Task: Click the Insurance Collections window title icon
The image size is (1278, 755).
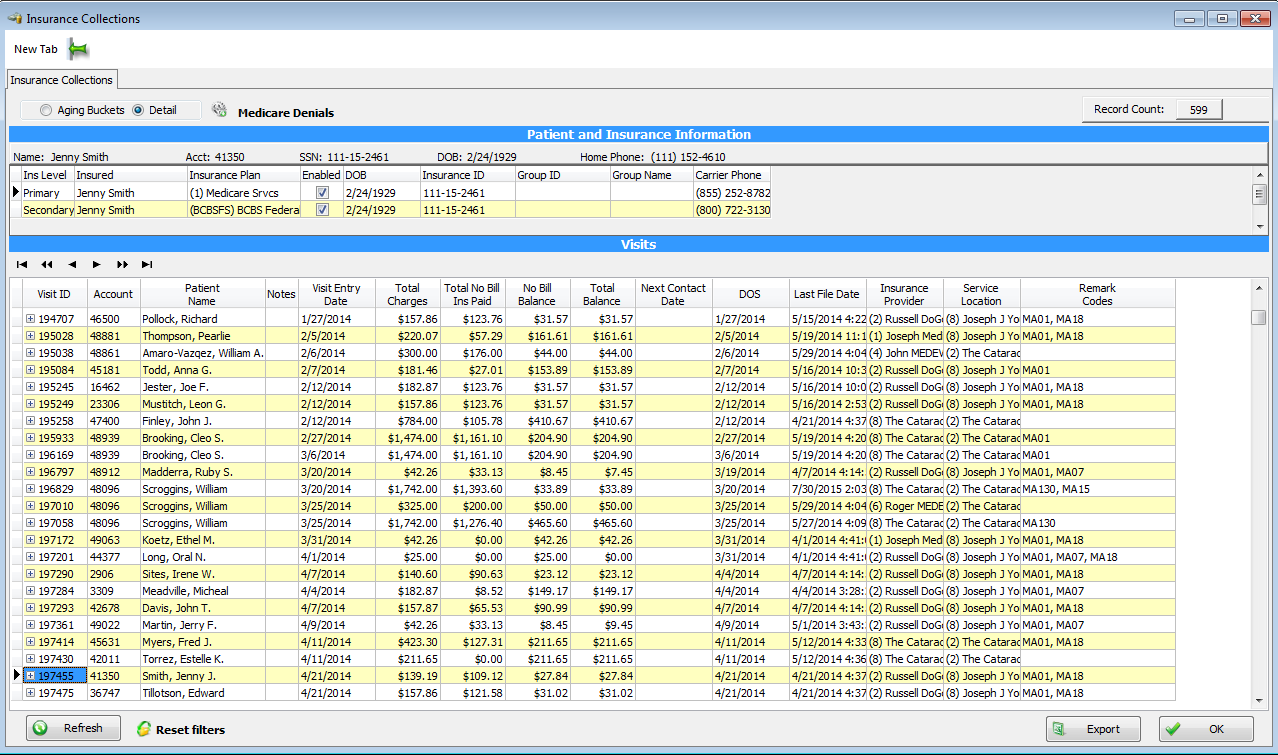Action: coord(14,18)
